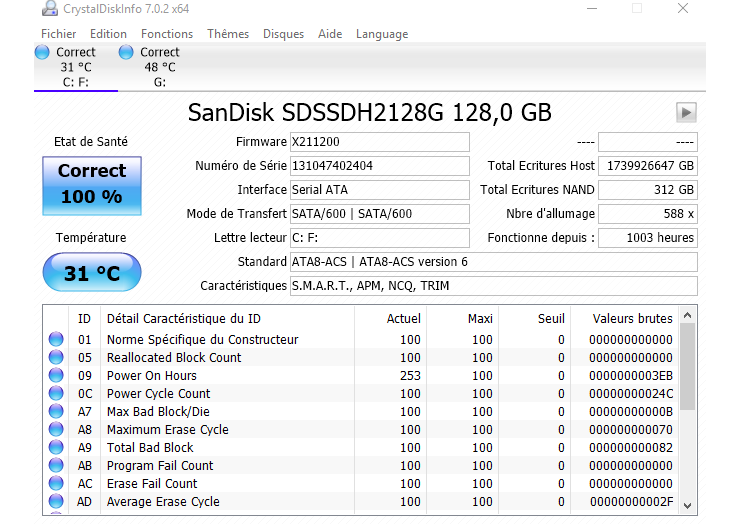
Task: Select the Average Erase Cycle row text
Action: (163, 501)
